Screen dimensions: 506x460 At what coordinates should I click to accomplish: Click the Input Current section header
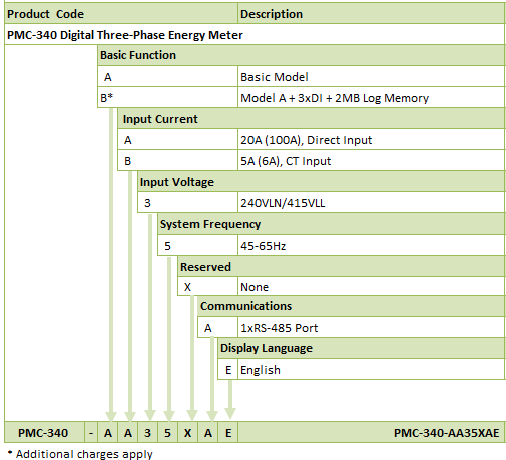click(311, 119)
